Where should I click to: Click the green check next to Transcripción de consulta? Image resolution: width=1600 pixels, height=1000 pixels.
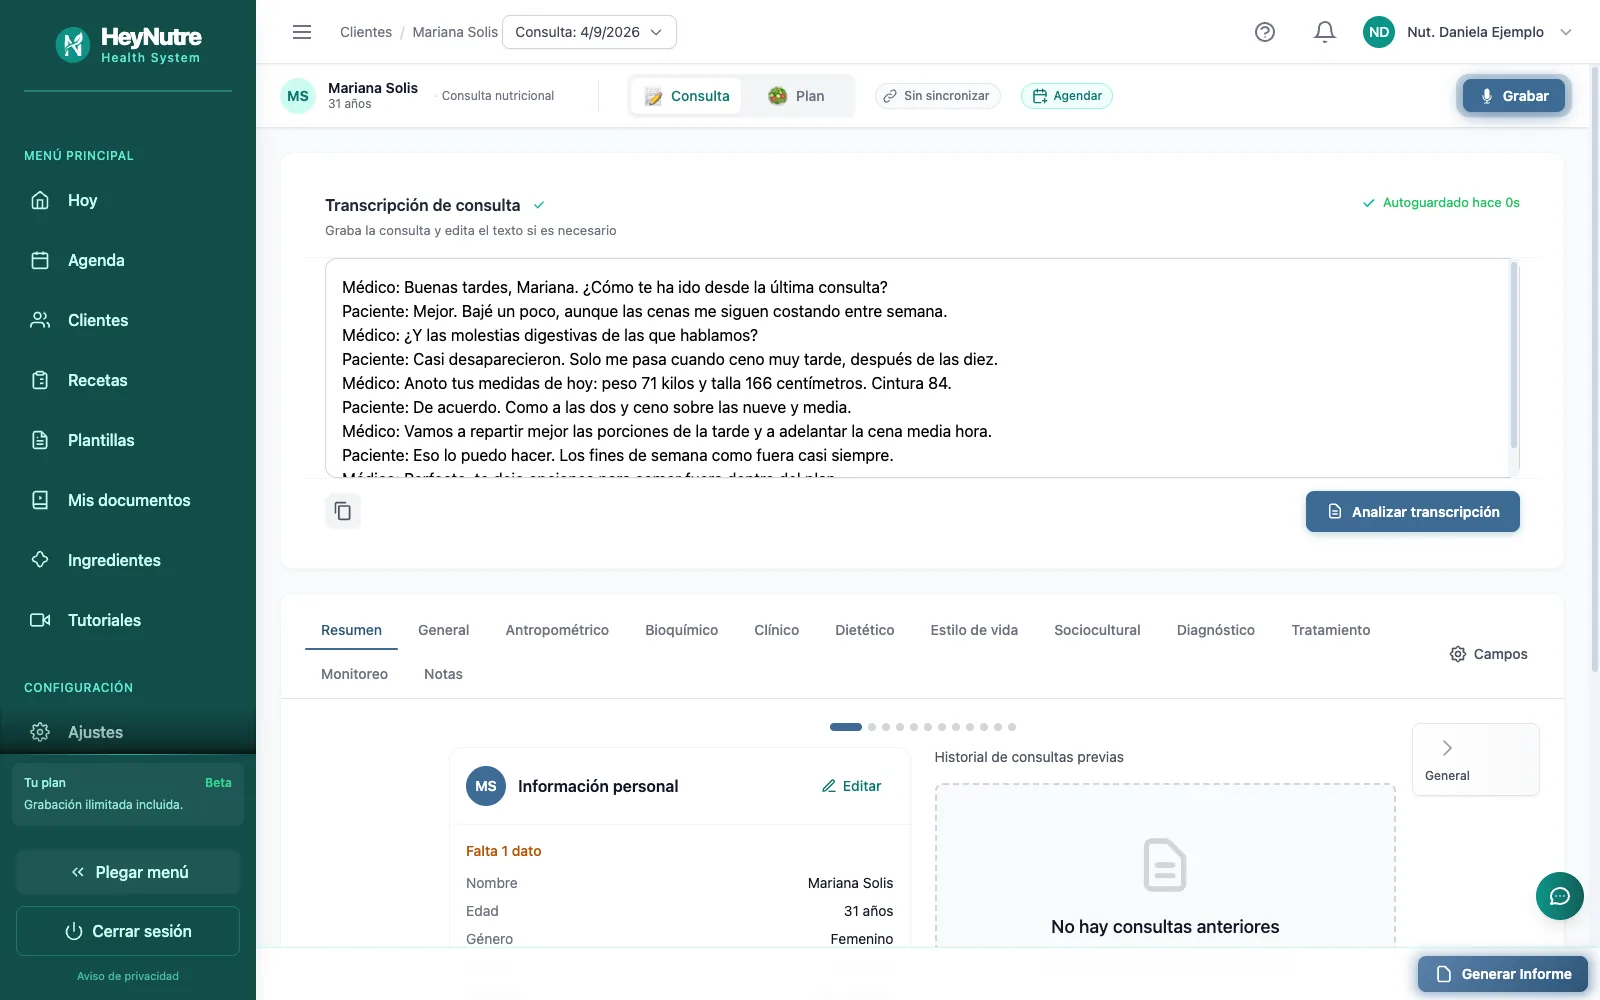point(539,205)
